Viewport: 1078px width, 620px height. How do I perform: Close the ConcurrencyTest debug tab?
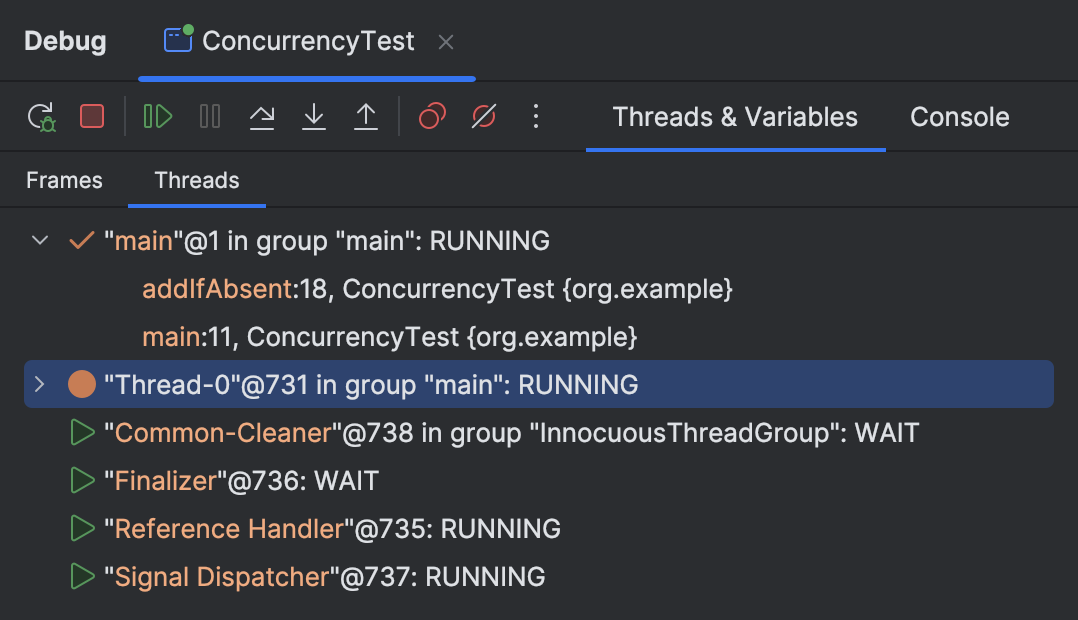click(446, 42)
